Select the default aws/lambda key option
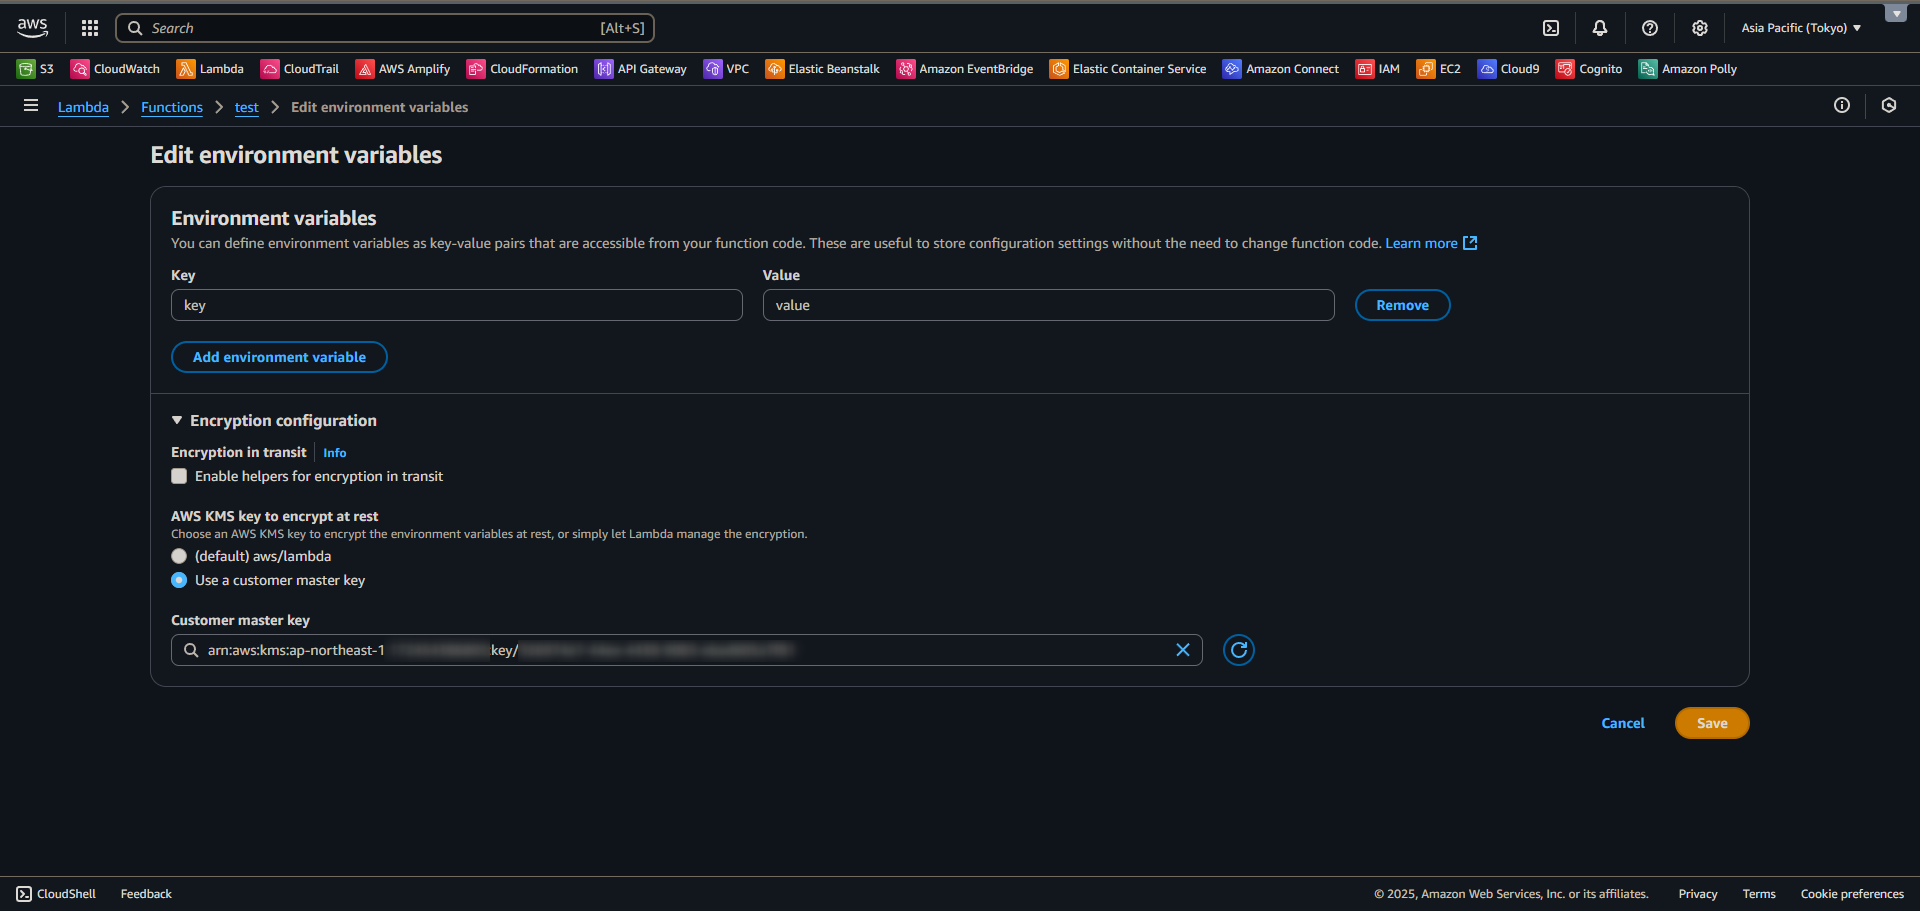The width and height of the screenshot is (1920, 911). click(179, 556)
